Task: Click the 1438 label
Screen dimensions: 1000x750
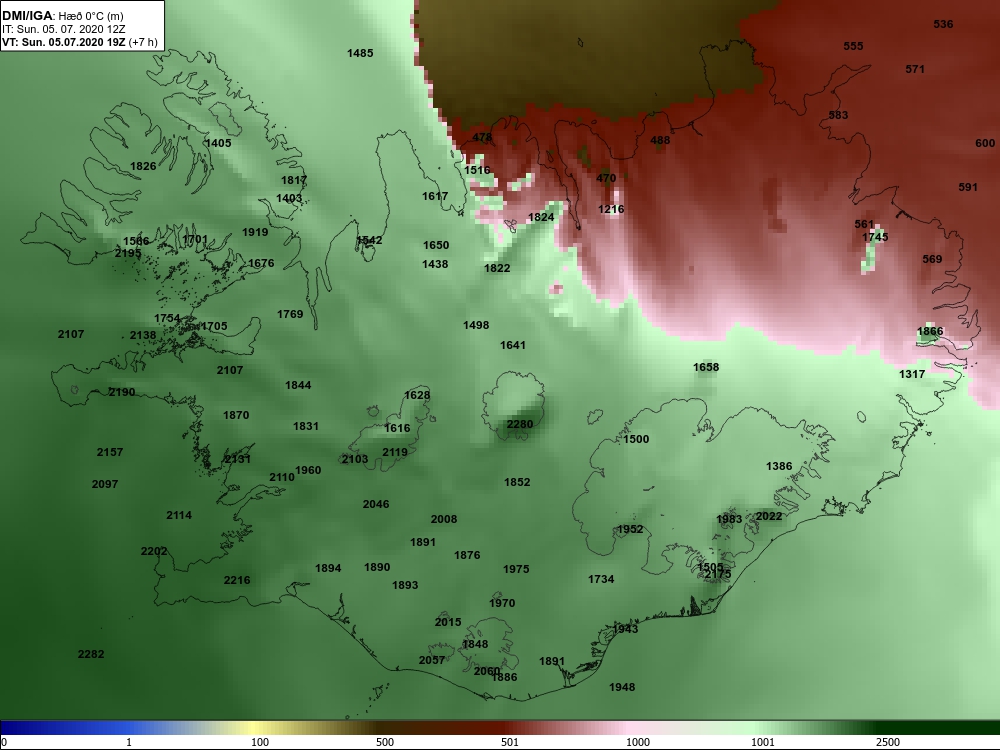Action: point(435,263)
